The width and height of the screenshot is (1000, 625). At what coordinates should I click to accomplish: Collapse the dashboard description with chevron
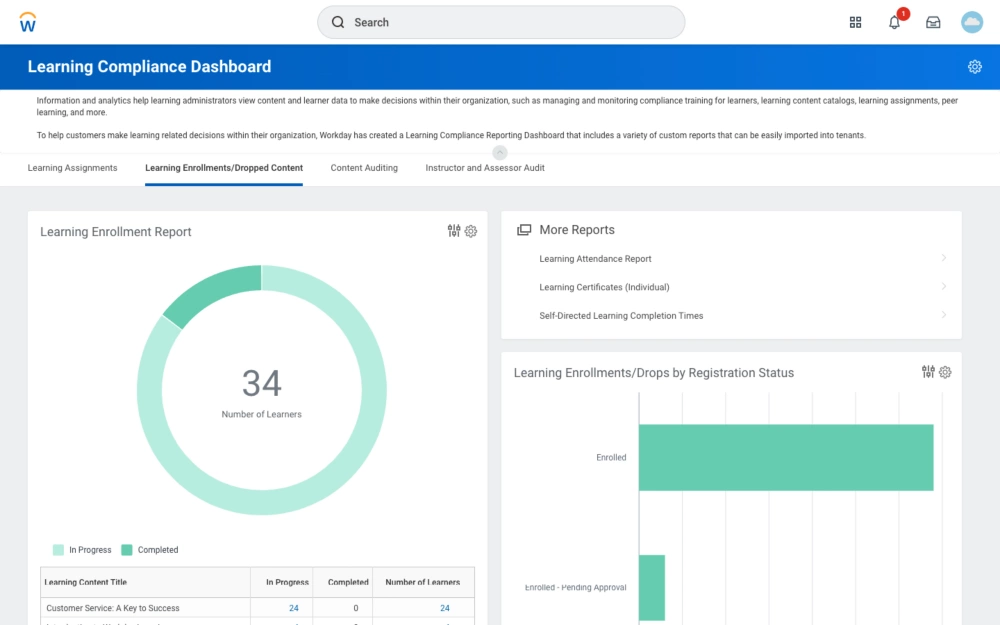(x=500, y=153)
